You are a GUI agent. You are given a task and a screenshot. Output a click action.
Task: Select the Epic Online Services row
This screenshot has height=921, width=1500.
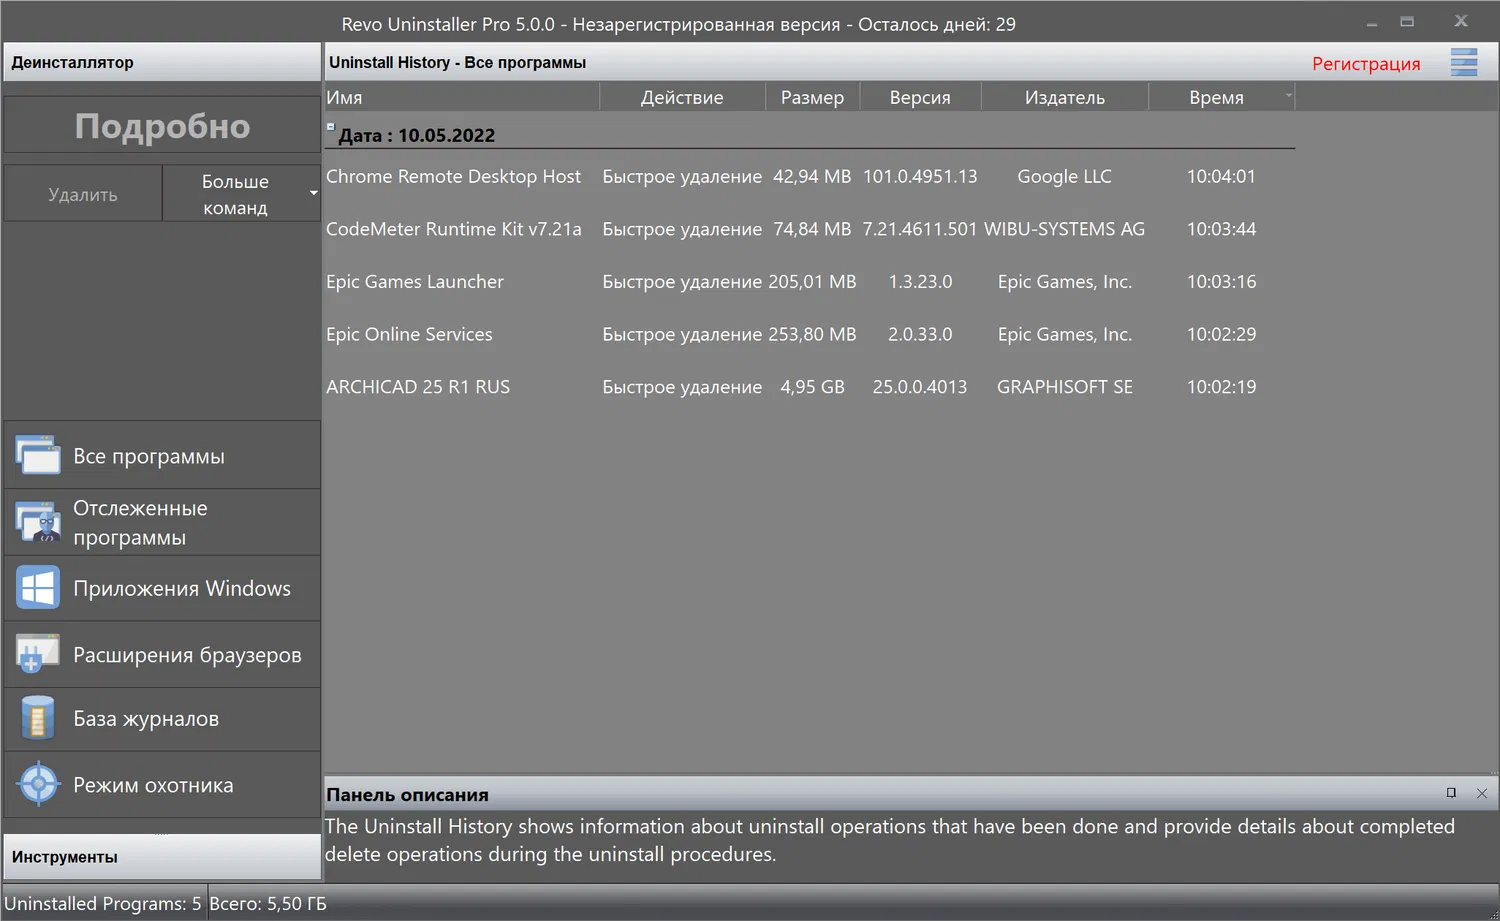(x=809, y=334)
